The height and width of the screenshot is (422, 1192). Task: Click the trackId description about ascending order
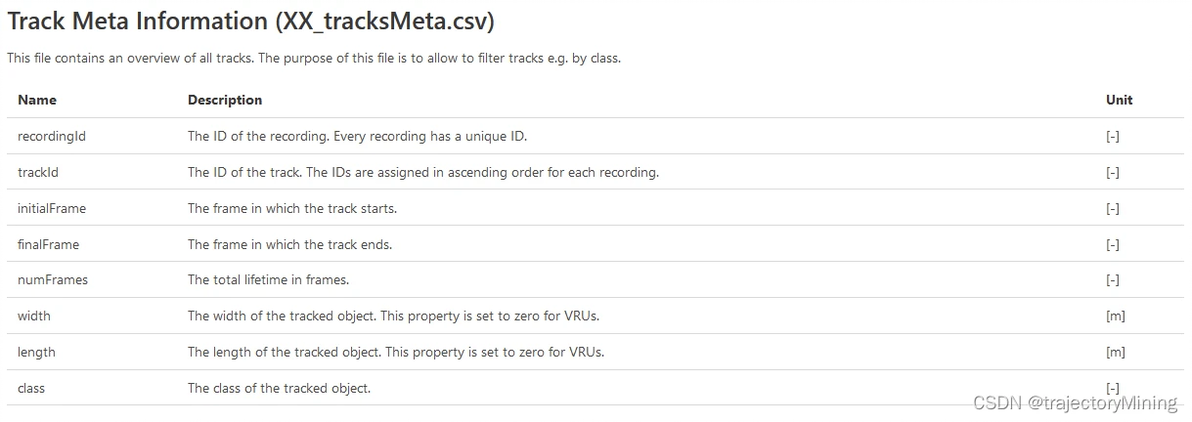click(x=423, y=172)
